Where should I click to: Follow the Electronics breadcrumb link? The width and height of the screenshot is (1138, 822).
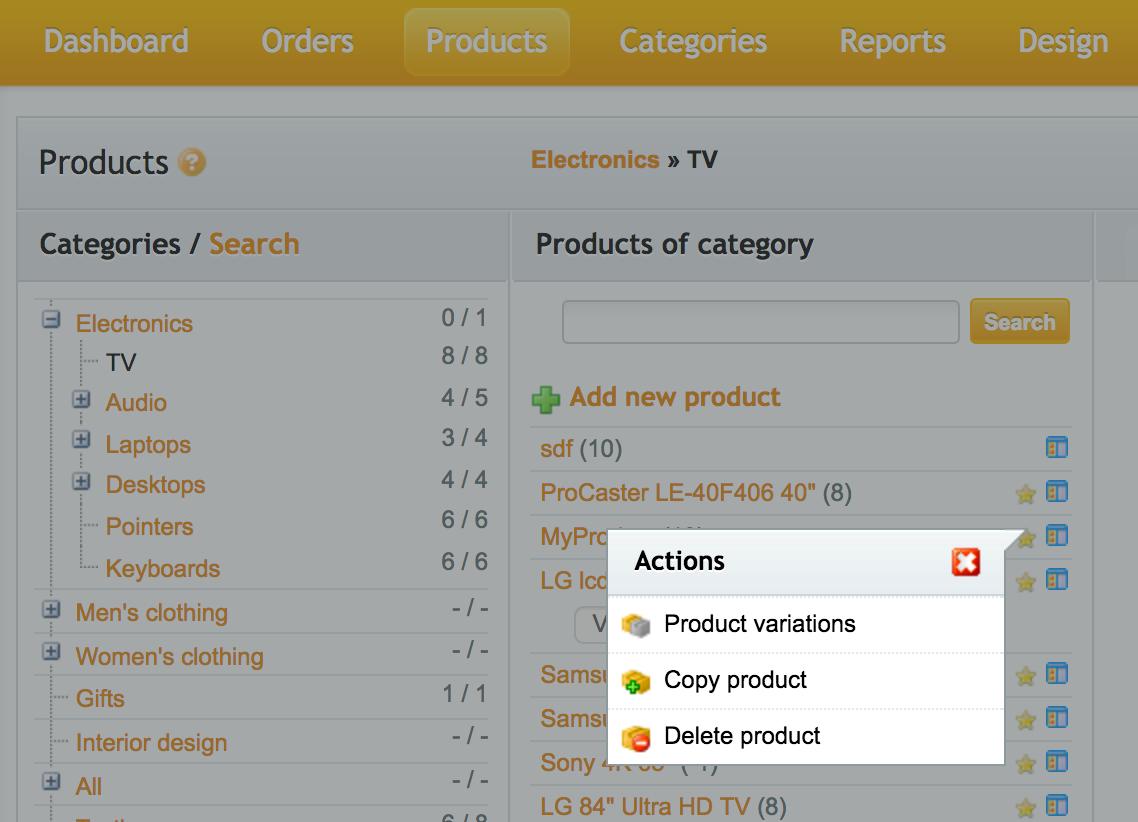595,160
